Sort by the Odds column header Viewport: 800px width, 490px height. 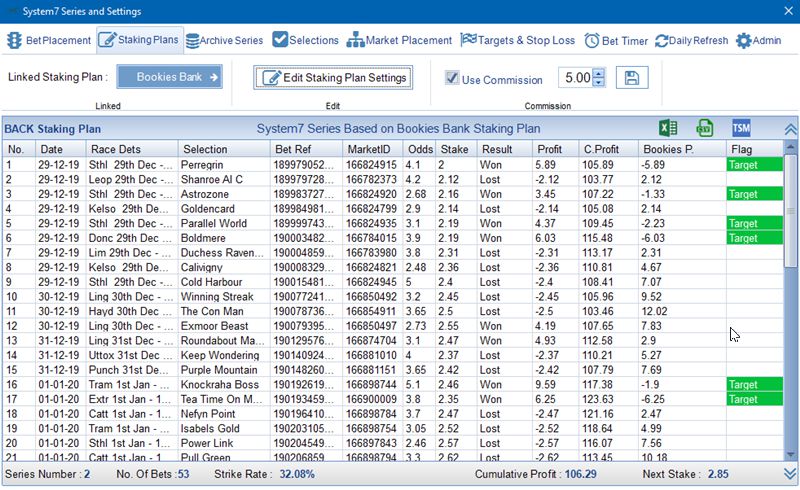pyautogui.click(x=419, y=149)
